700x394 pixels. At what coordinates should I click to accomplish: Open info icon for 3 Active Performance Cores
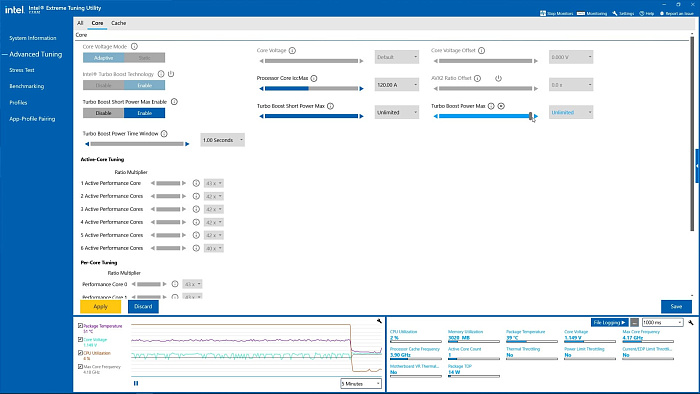pos(196,209)
